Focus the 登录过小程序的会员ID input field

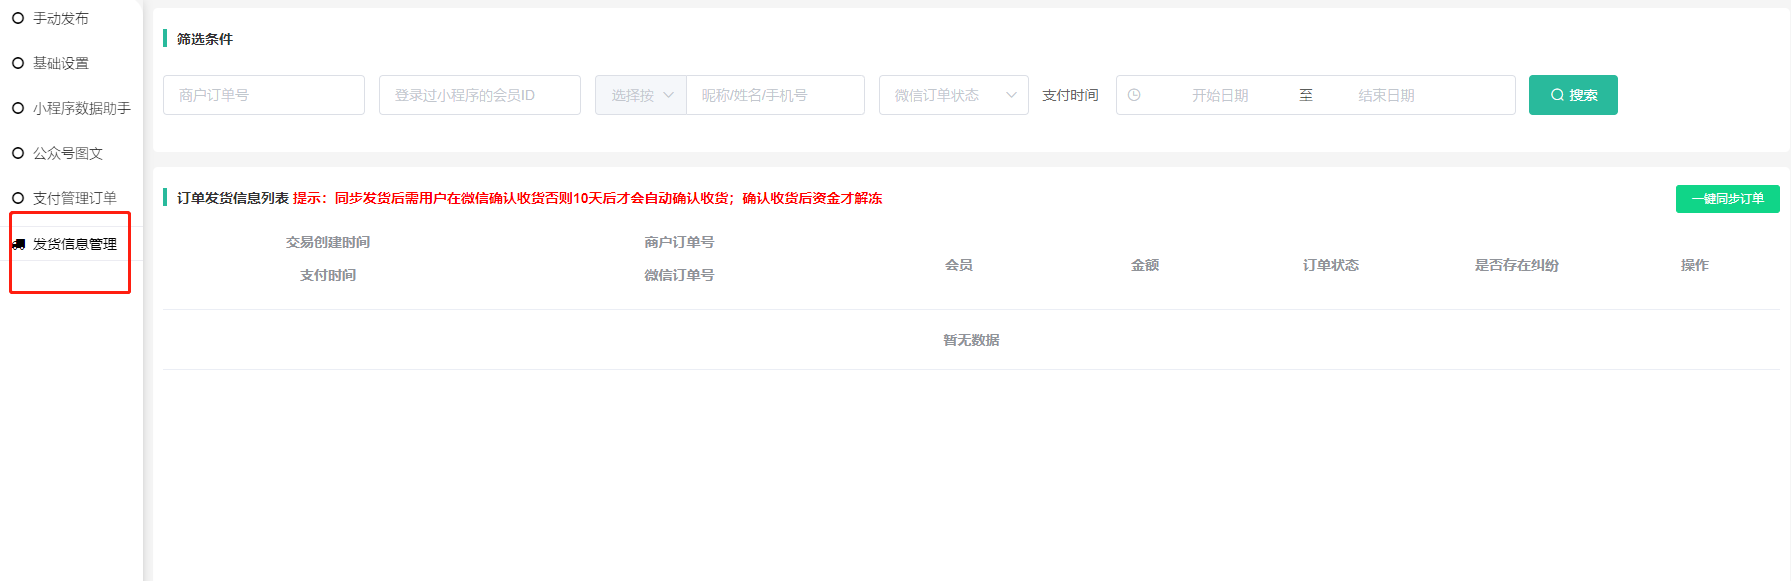pyautogui.click(x=480, y=95)
